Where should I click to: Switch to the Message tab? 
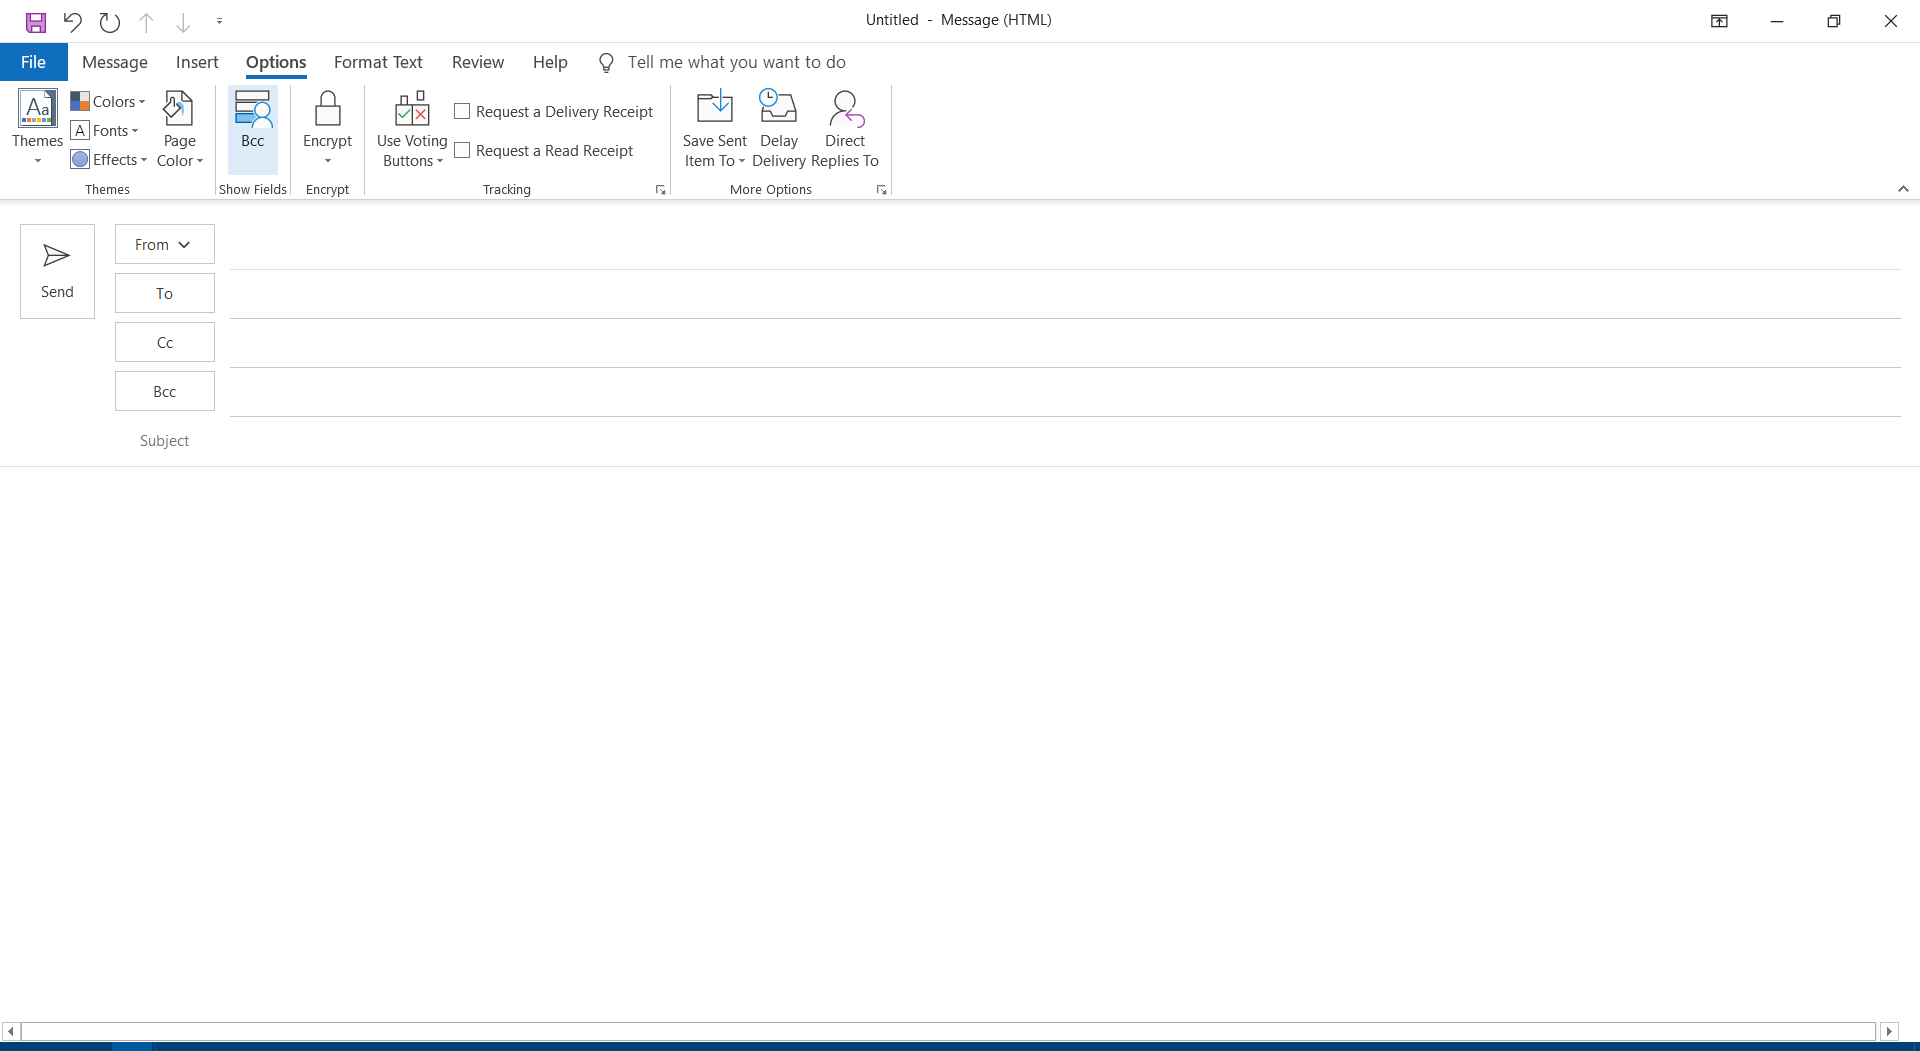tap(115, 62)
